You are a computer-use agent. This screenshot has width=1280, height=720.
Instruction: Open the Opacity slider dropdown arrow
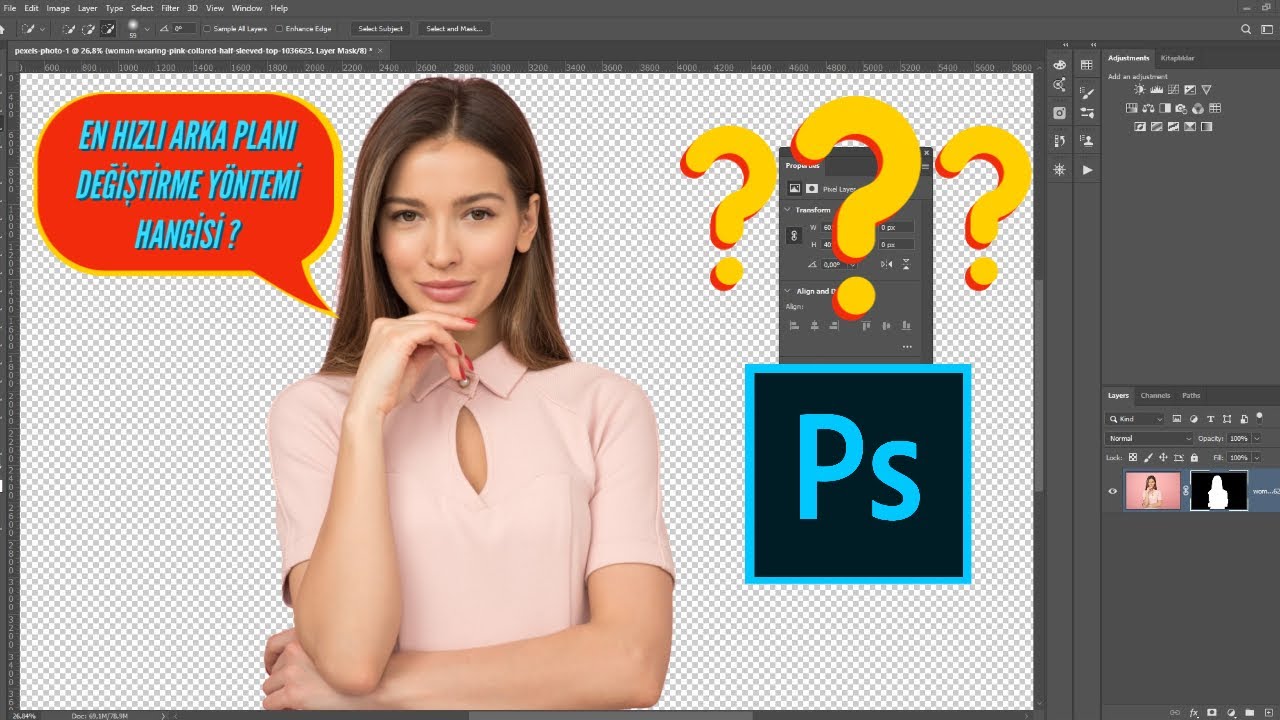click(x=1257, y=438)
